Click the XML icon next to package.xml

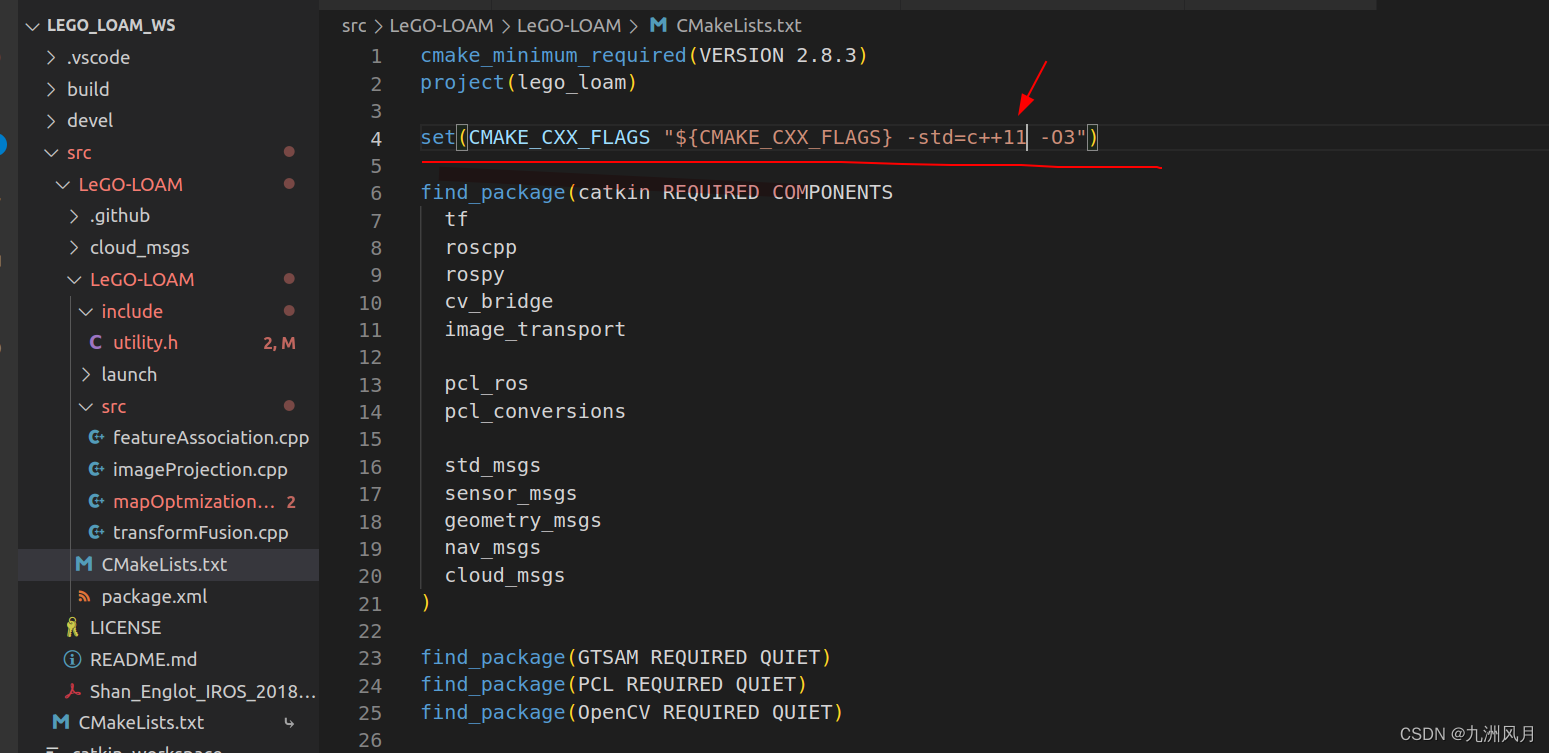tap(83, 596)
